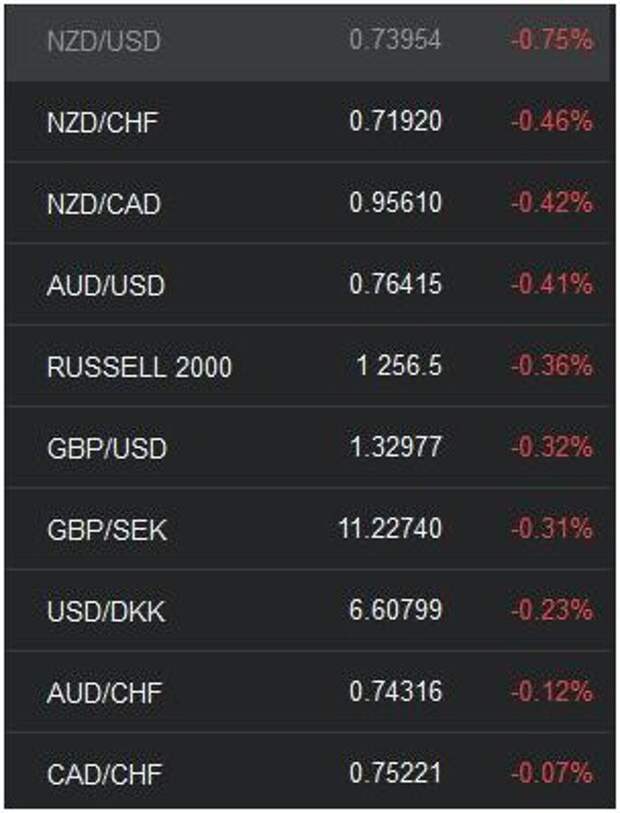Select the AUD/CHF row

310,692
